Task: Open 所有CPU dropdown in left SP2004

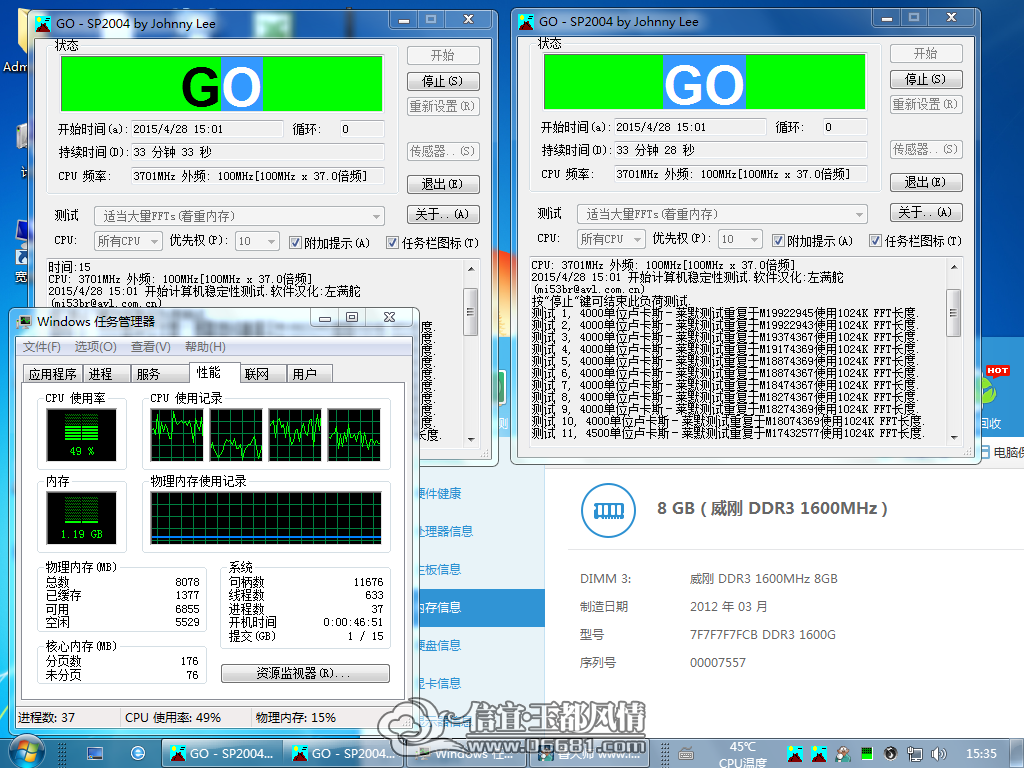Action: [x=128, y=242]
